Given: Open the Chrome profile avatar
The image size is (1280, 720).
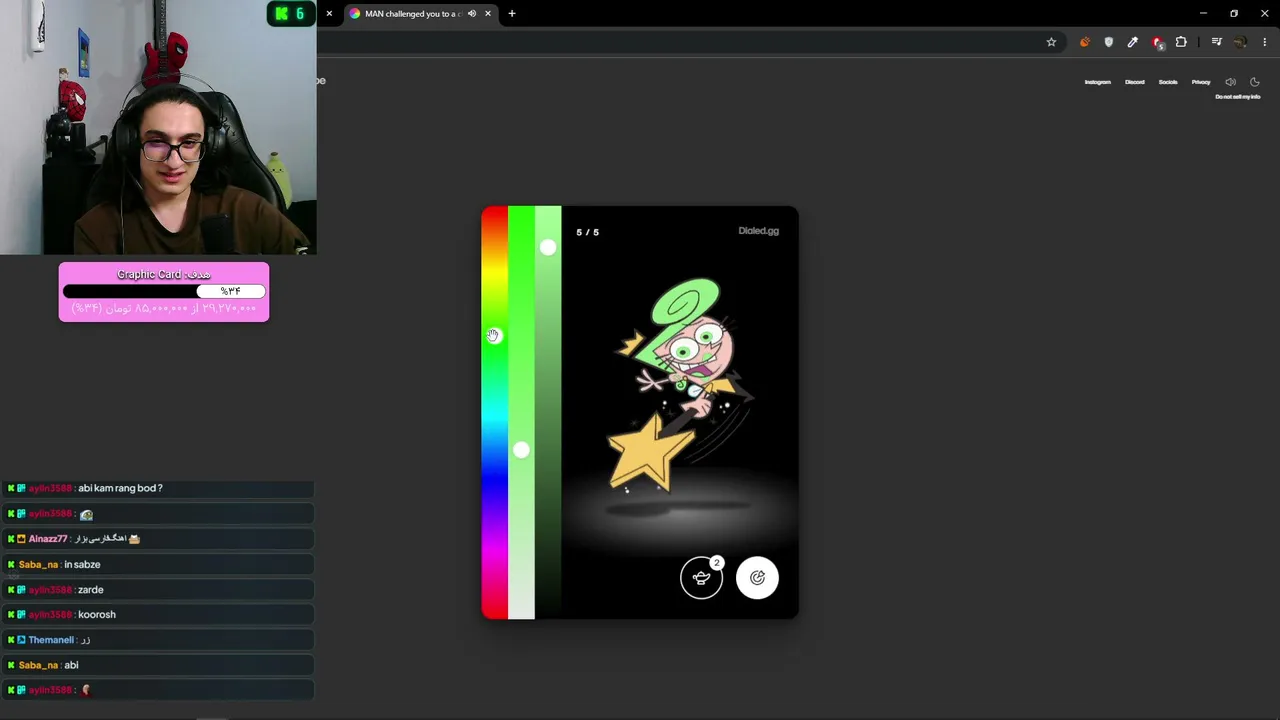Looking at the screenshot, I should 1240,42.
